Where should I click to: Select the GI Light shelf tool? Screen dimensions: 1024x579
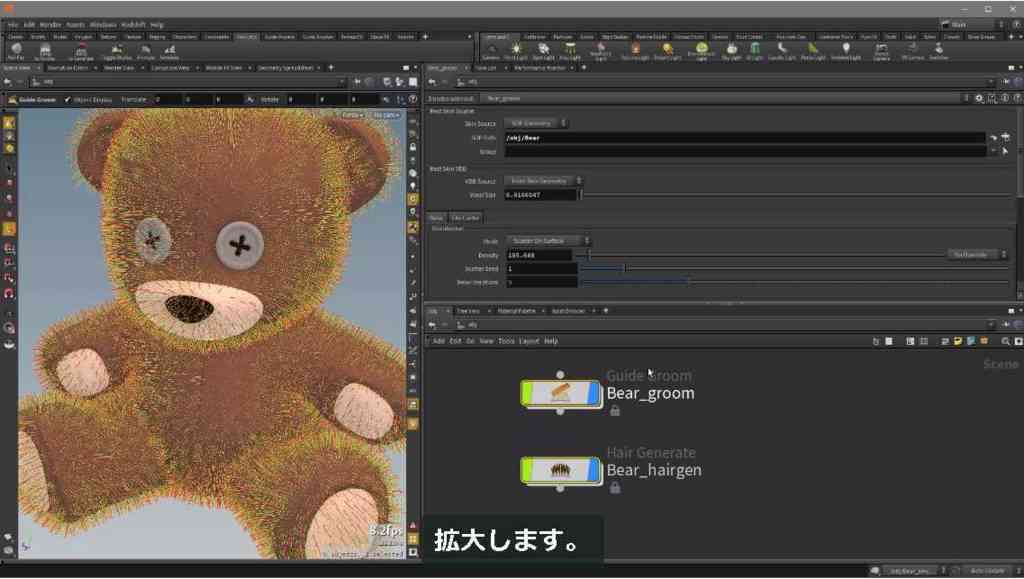pyautogui.click(x=754, y=51)
